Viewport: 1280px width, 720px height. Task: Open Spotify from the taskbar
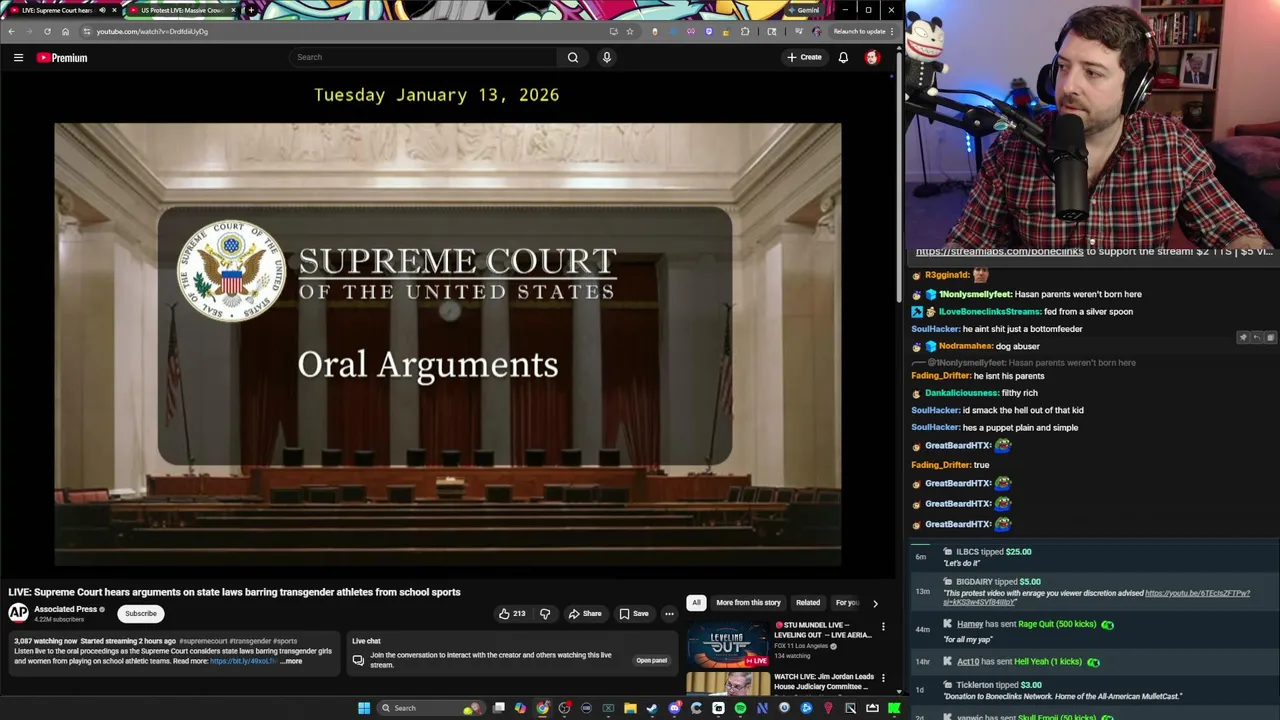point(740,708)
